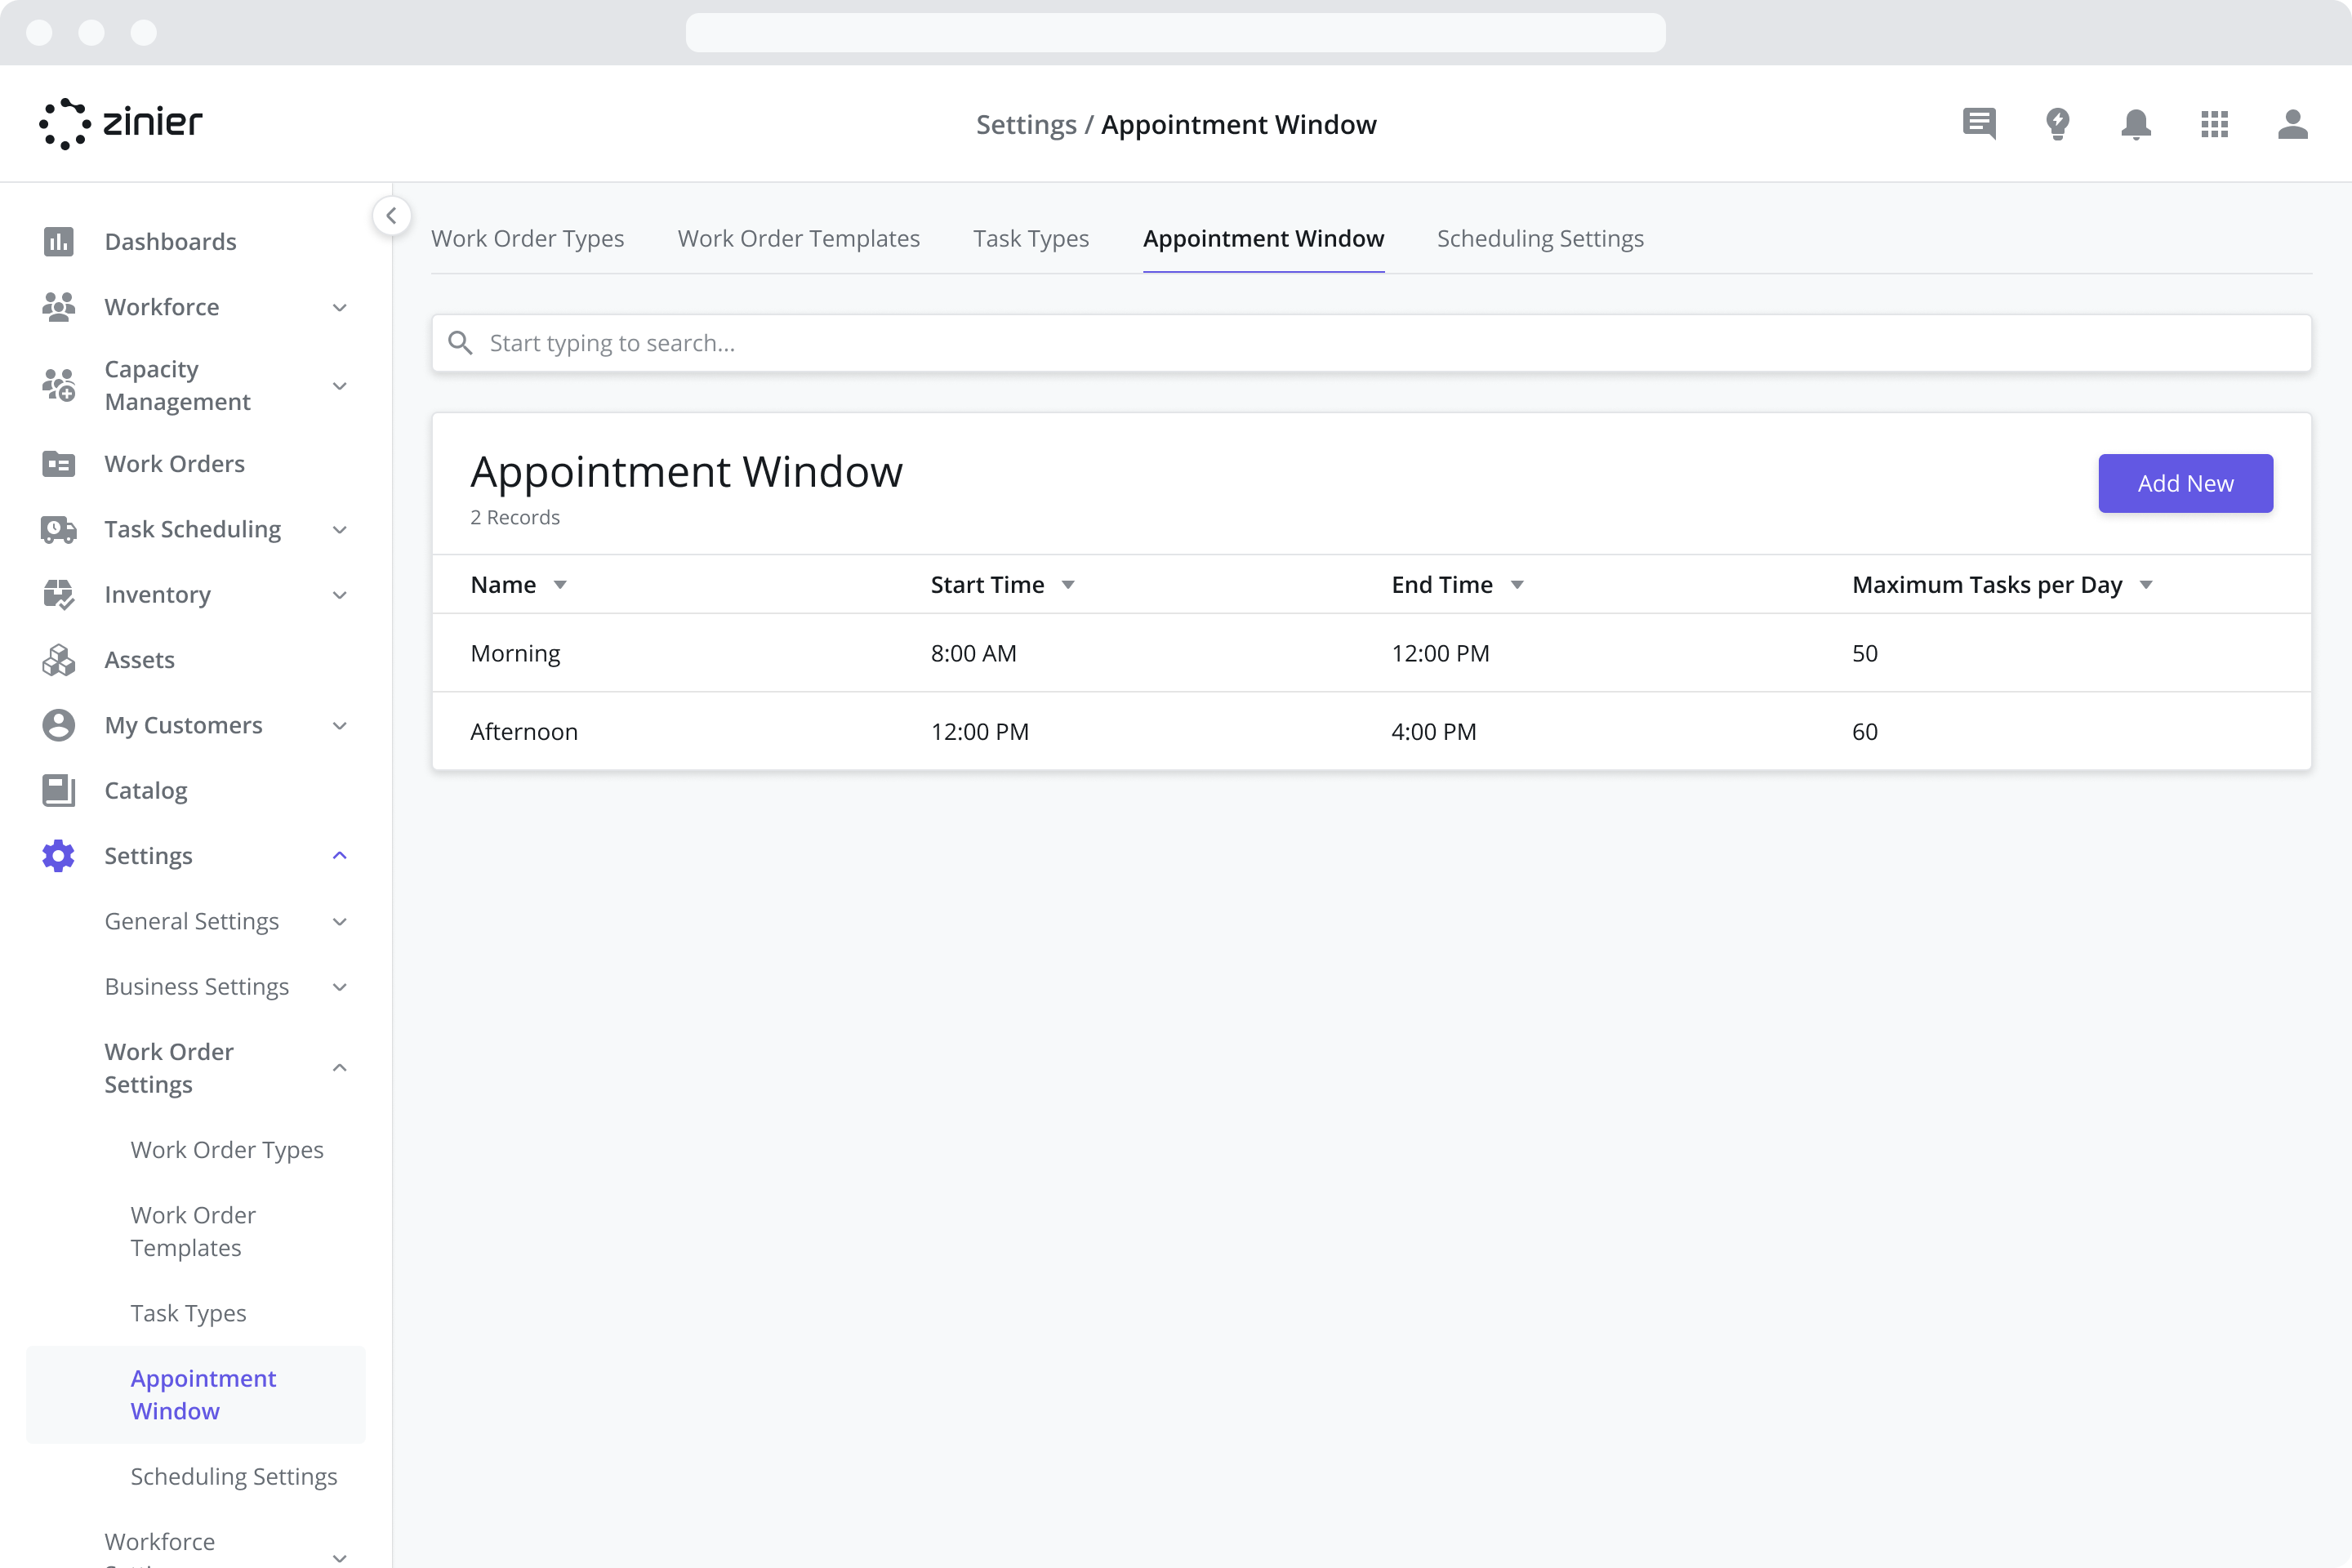Collapse the Work Order Settings section
The image size is (2352, 1568).
click(x=339, y=1068)
